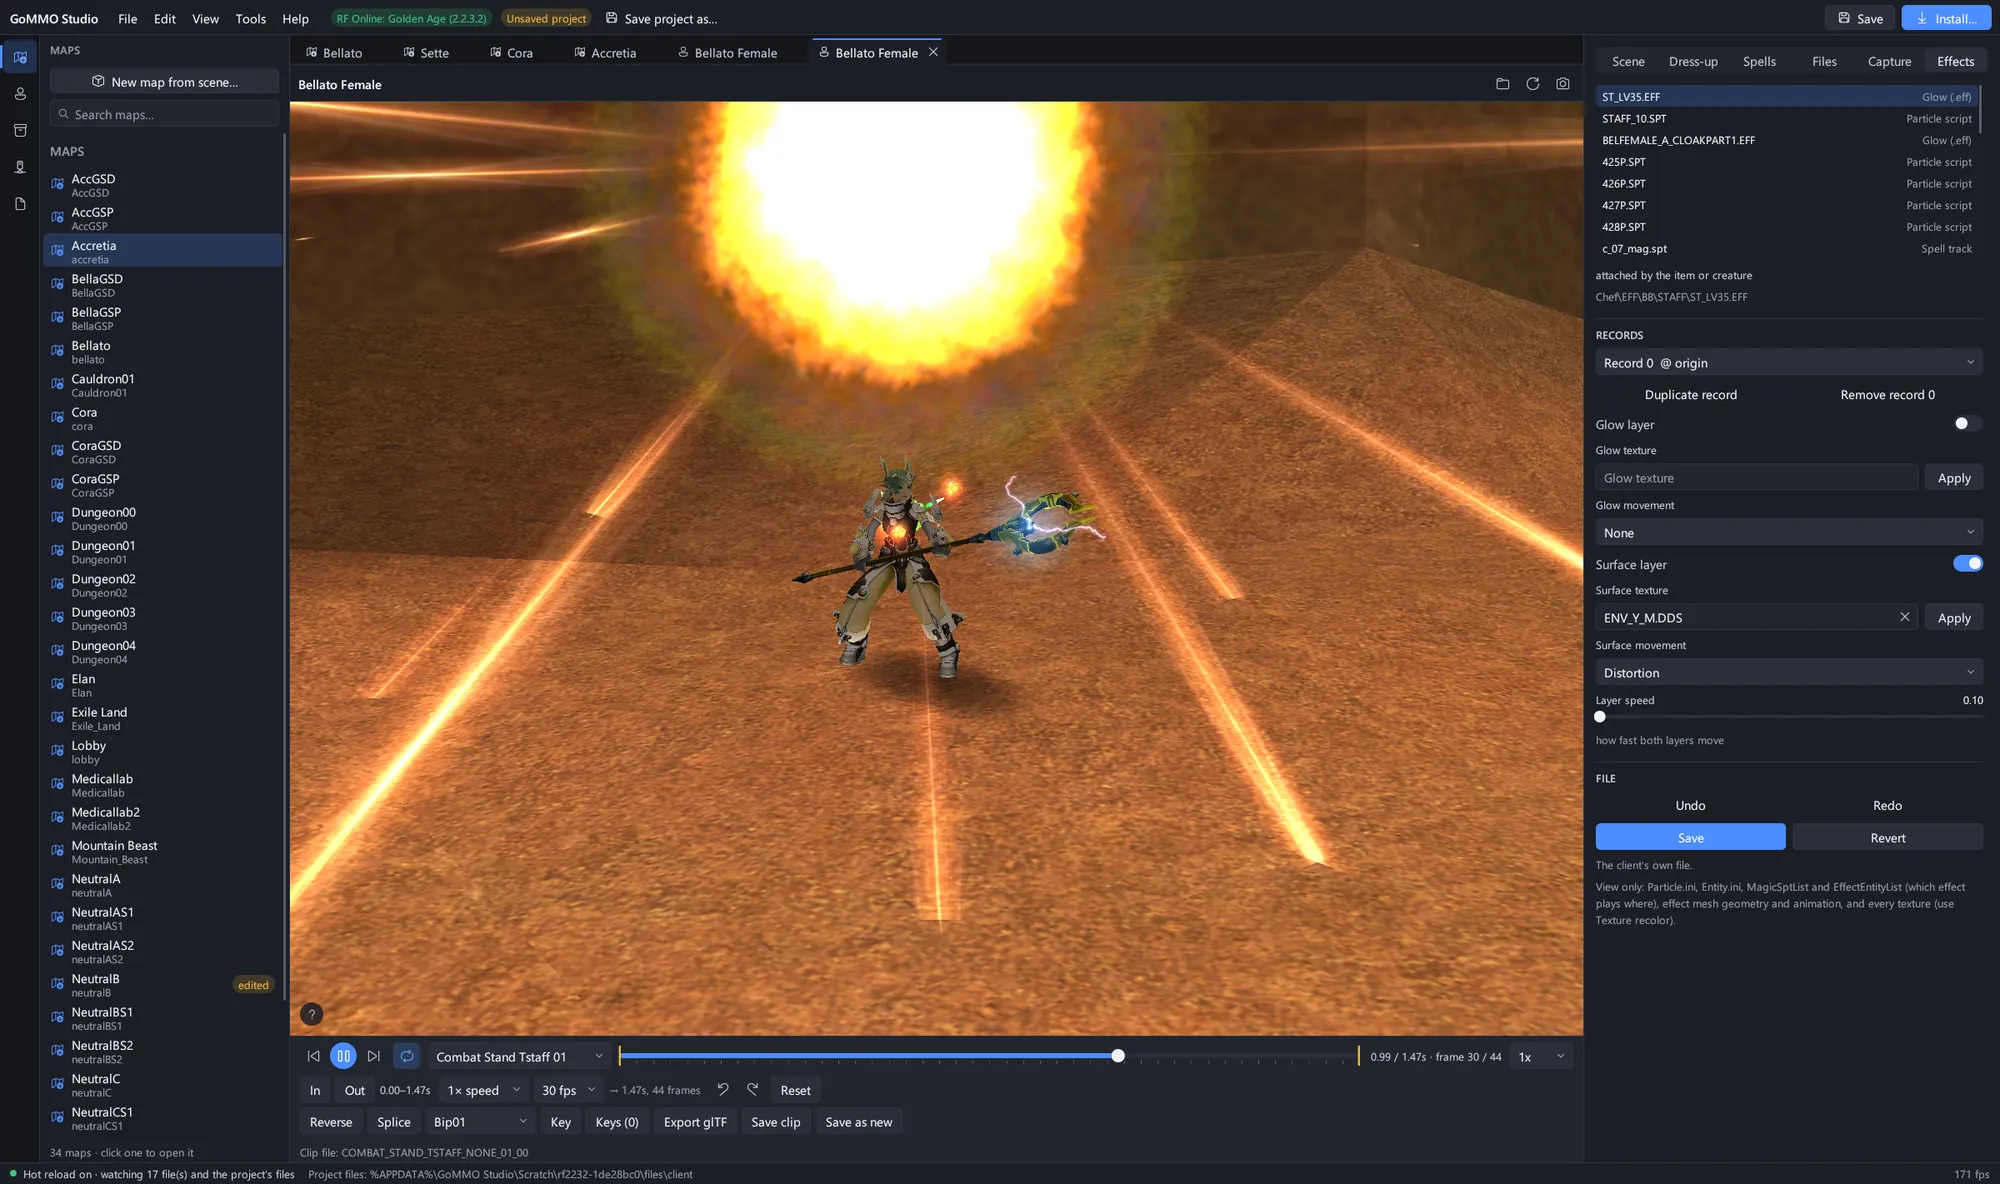
Task: Step to next frame
Action: (x=373, y=1056)
